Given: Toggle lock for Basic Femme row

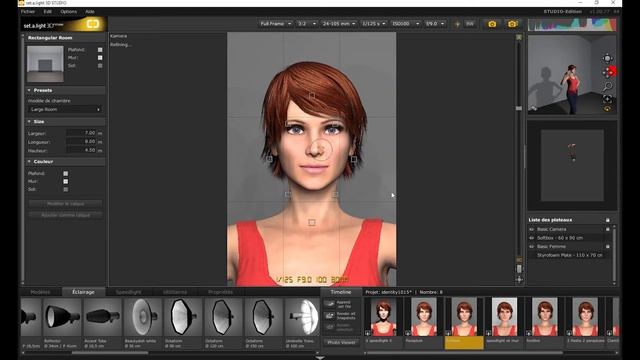Looking at the screenshot, I should coord(607,247).
